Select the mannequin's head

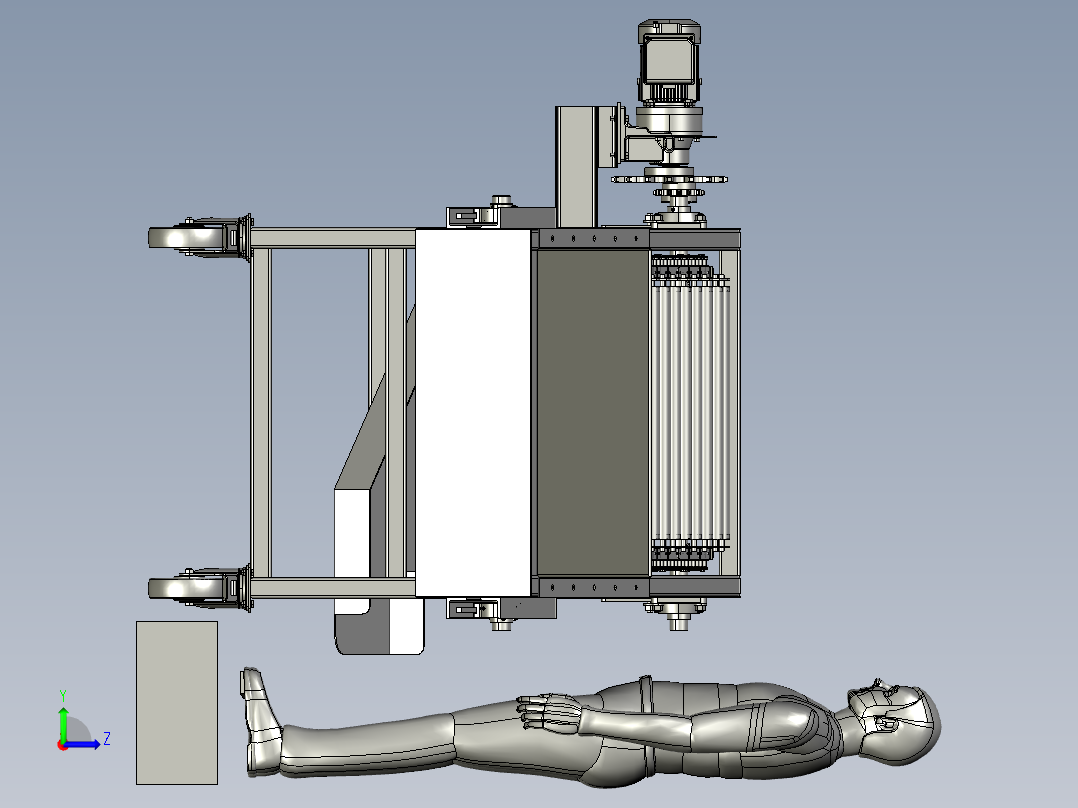pyautogui.click(x=894, y=723)
